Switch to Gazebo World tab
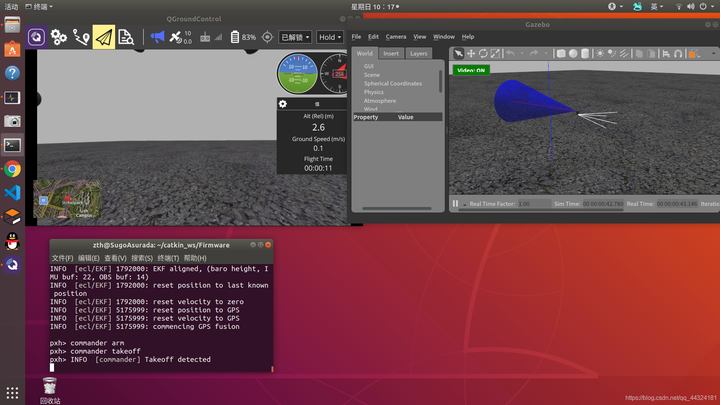720x405 pixels. (365, 53)
